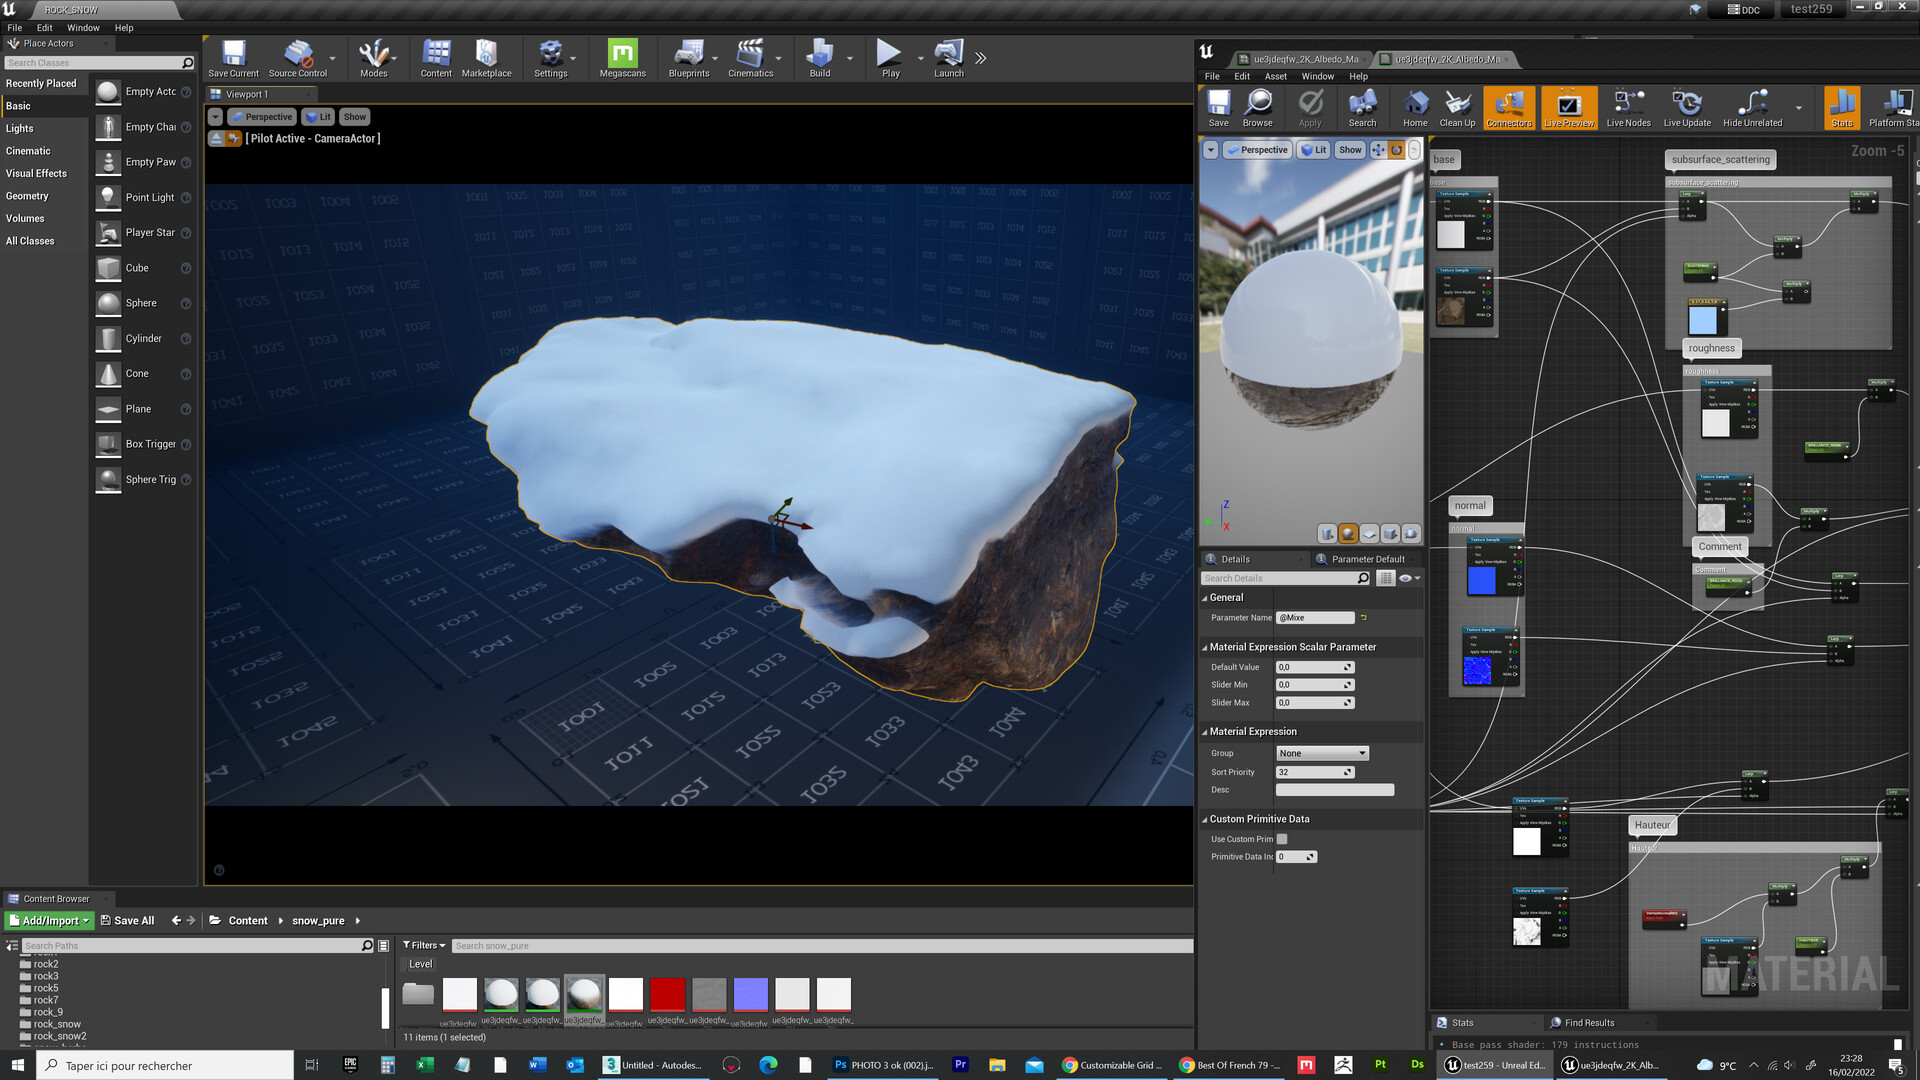Viewport: 1920px width, 1080px height.
Task: Open the Group dropdown set to None
Action: pyautogui.click(x=1321, y=752)
